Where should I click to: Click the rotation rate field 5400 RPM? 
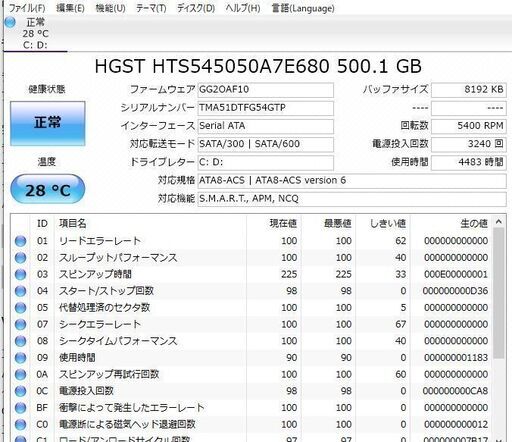tap(469, 126)
